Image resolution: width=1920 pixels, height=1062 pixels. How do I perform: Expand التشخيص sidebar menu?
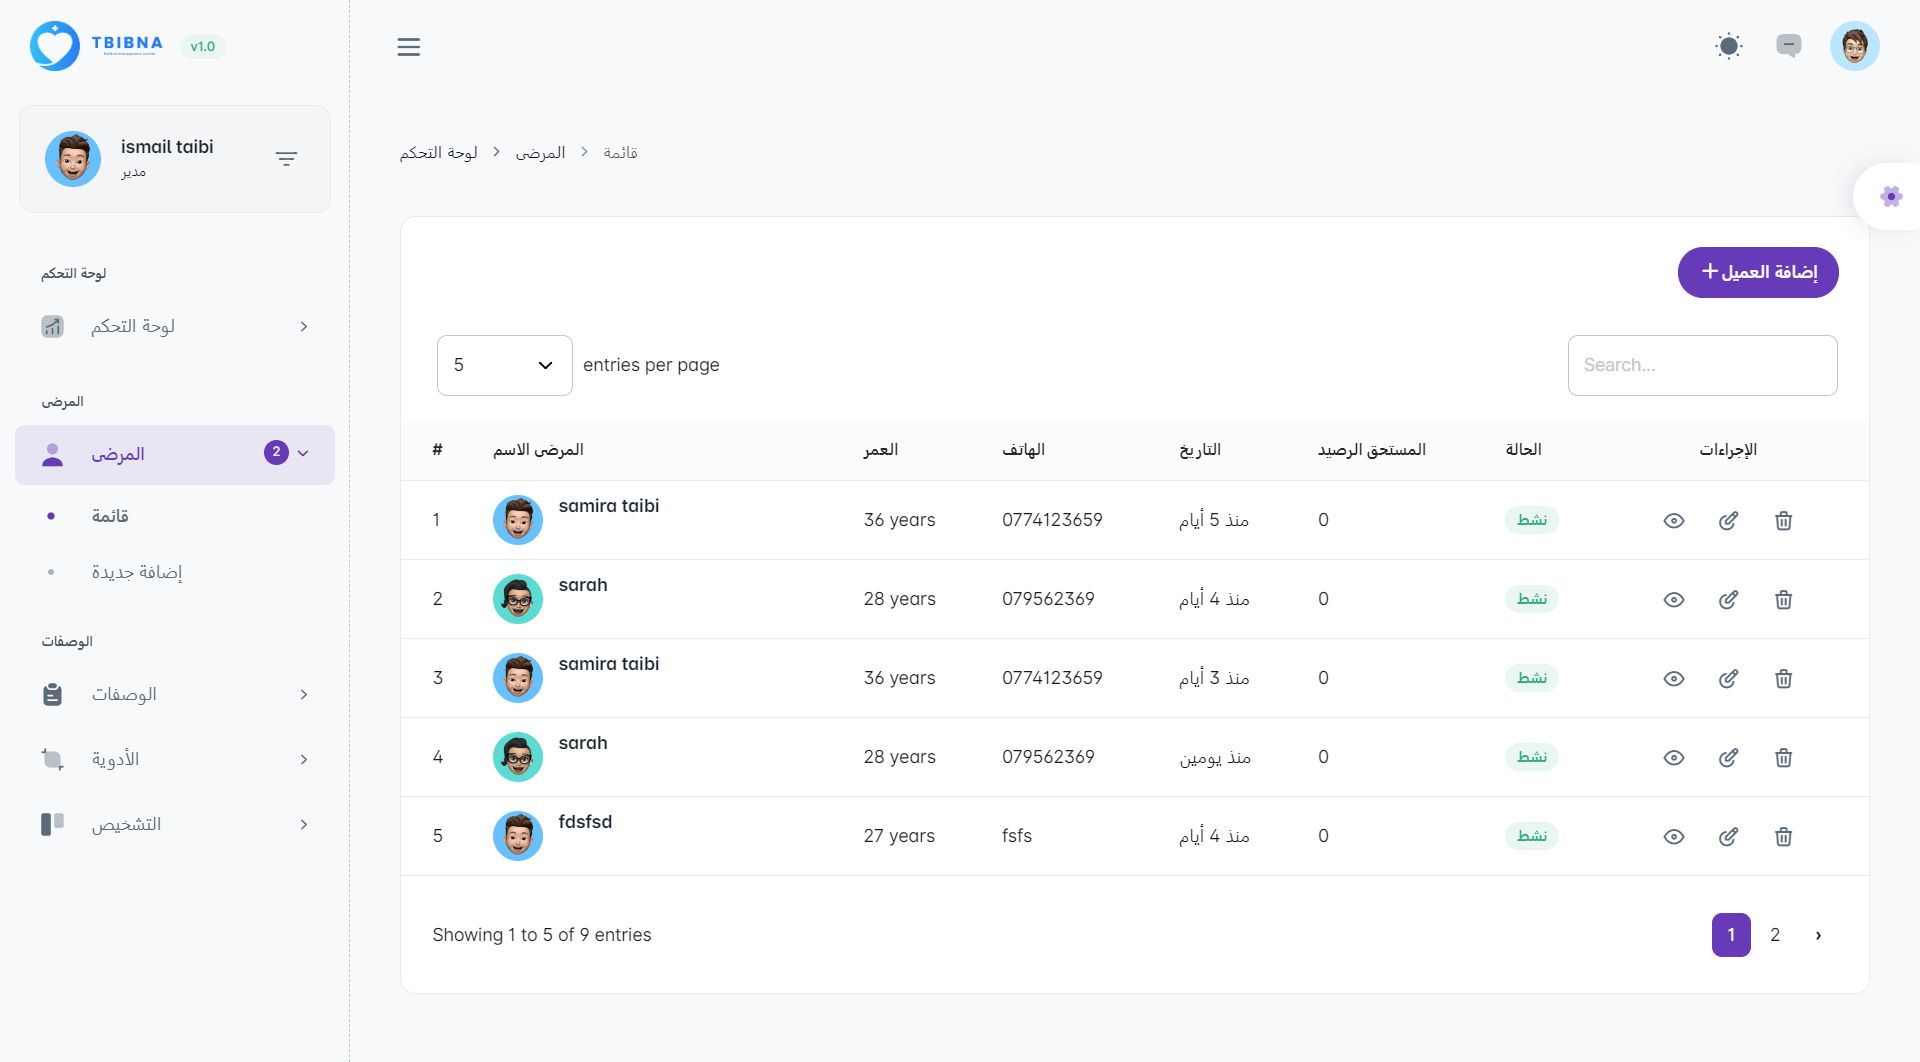click(x=175, y=824)
